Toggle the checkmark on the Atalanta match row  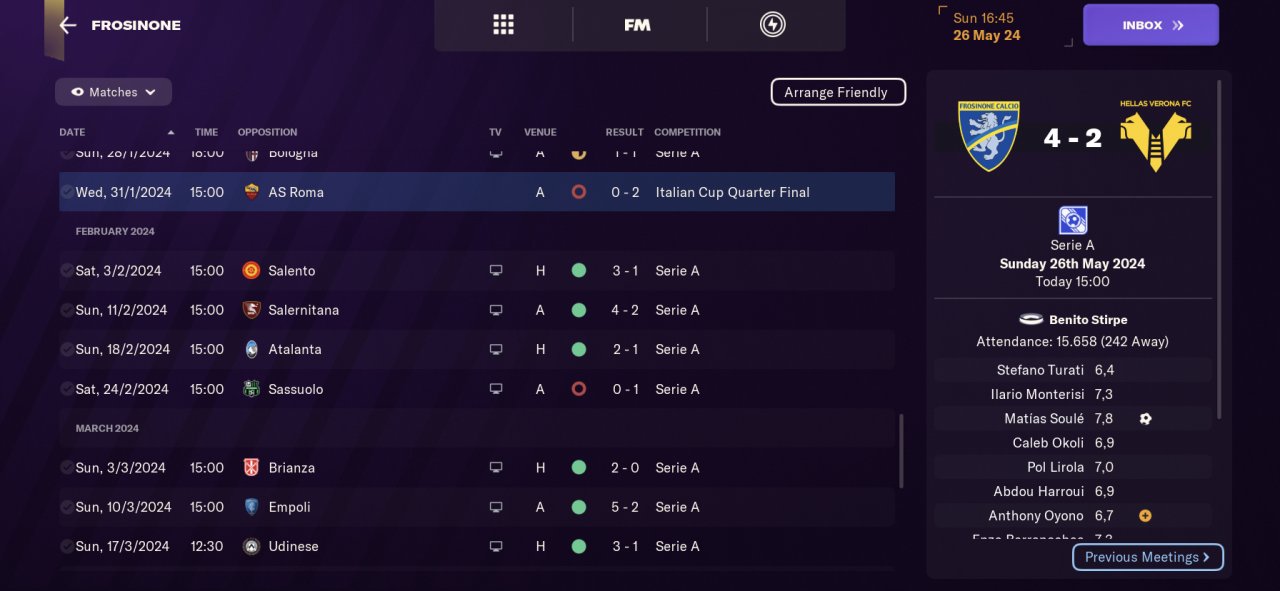(x=67, y=349)
